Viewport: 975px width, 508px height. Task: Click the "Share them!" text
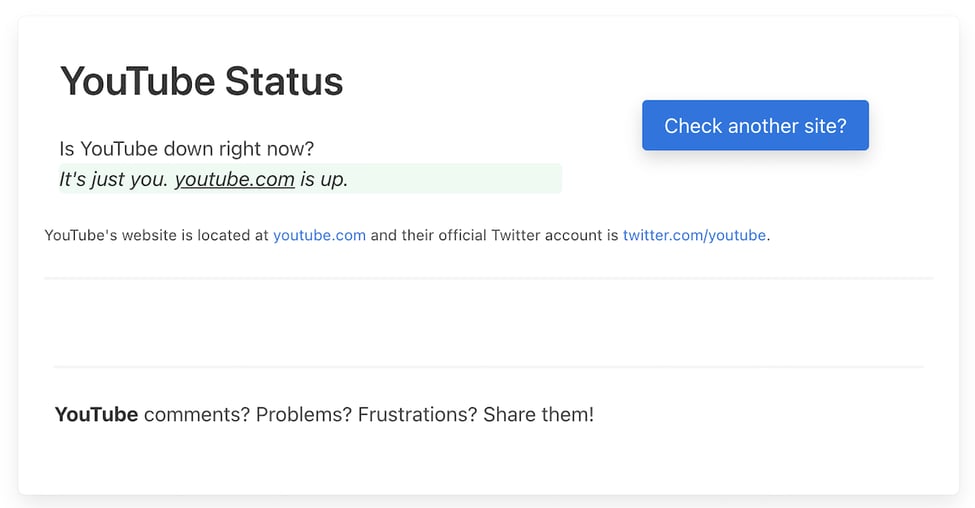[539, 414]
